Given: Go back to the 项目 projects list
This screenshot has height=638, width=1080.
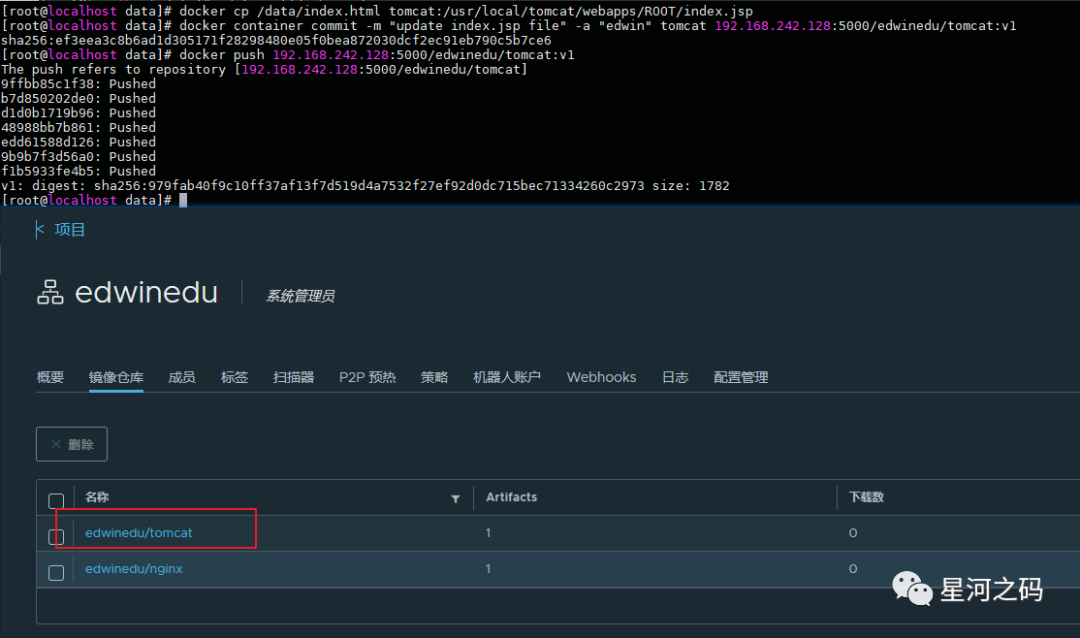Looking at the screenshot, I should coord(70,229).
